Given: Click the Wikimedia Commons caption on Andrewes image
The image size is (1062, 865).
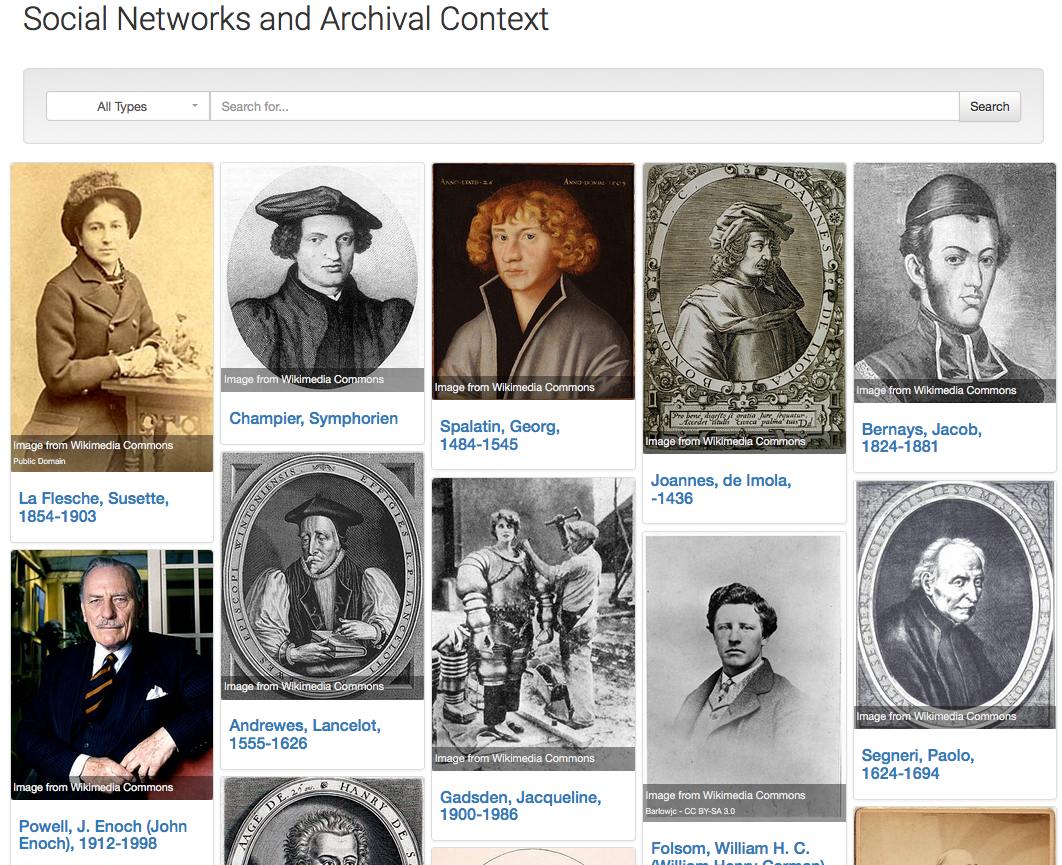Looking at the screenshot, I should [x=304, y=686].
